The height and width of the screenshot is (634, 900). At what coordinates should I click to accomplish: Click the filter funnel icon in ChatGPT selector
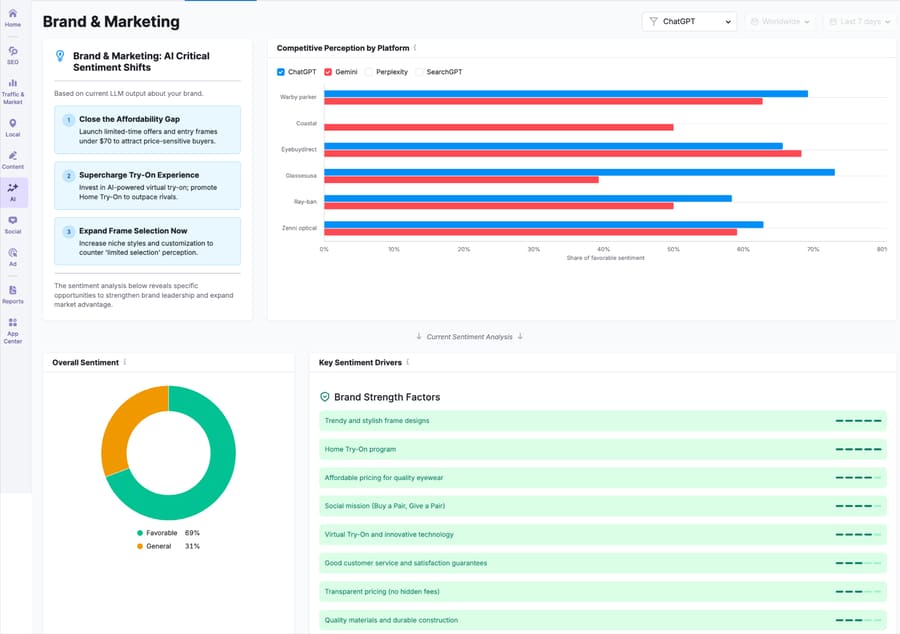click(653, 21)
